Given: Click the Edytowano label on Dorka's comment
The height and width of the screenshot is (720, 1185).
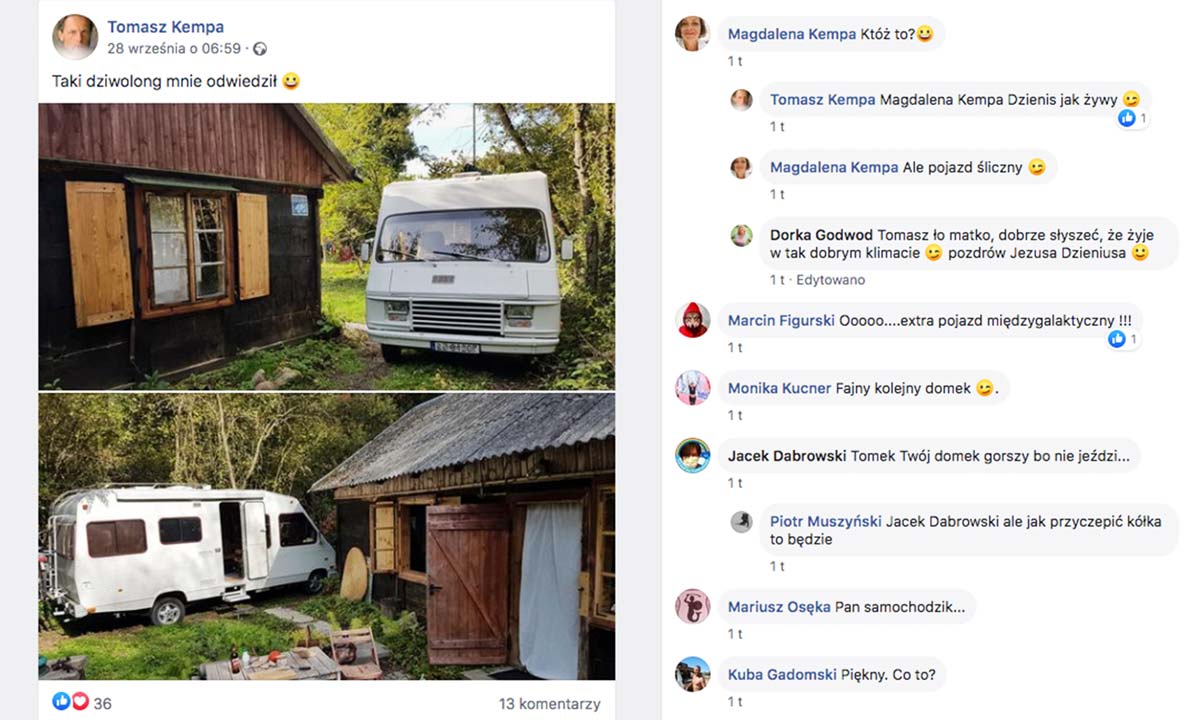Looking at the screenshot, I should coord(830,280).
